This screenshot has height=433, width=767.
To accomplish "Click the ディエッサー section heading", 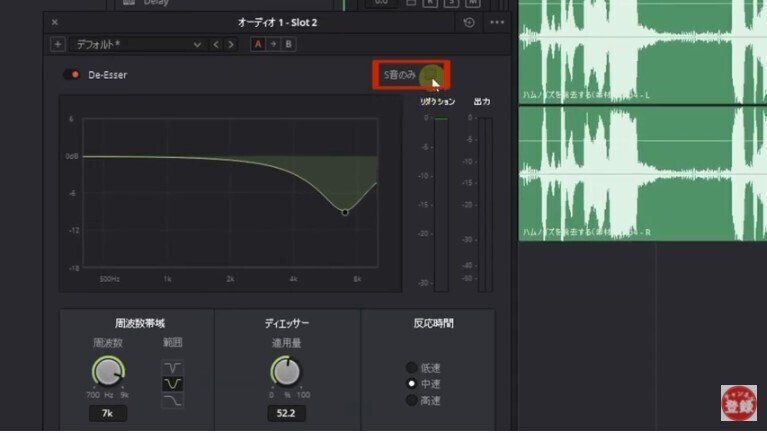I will tap(287, 323).
